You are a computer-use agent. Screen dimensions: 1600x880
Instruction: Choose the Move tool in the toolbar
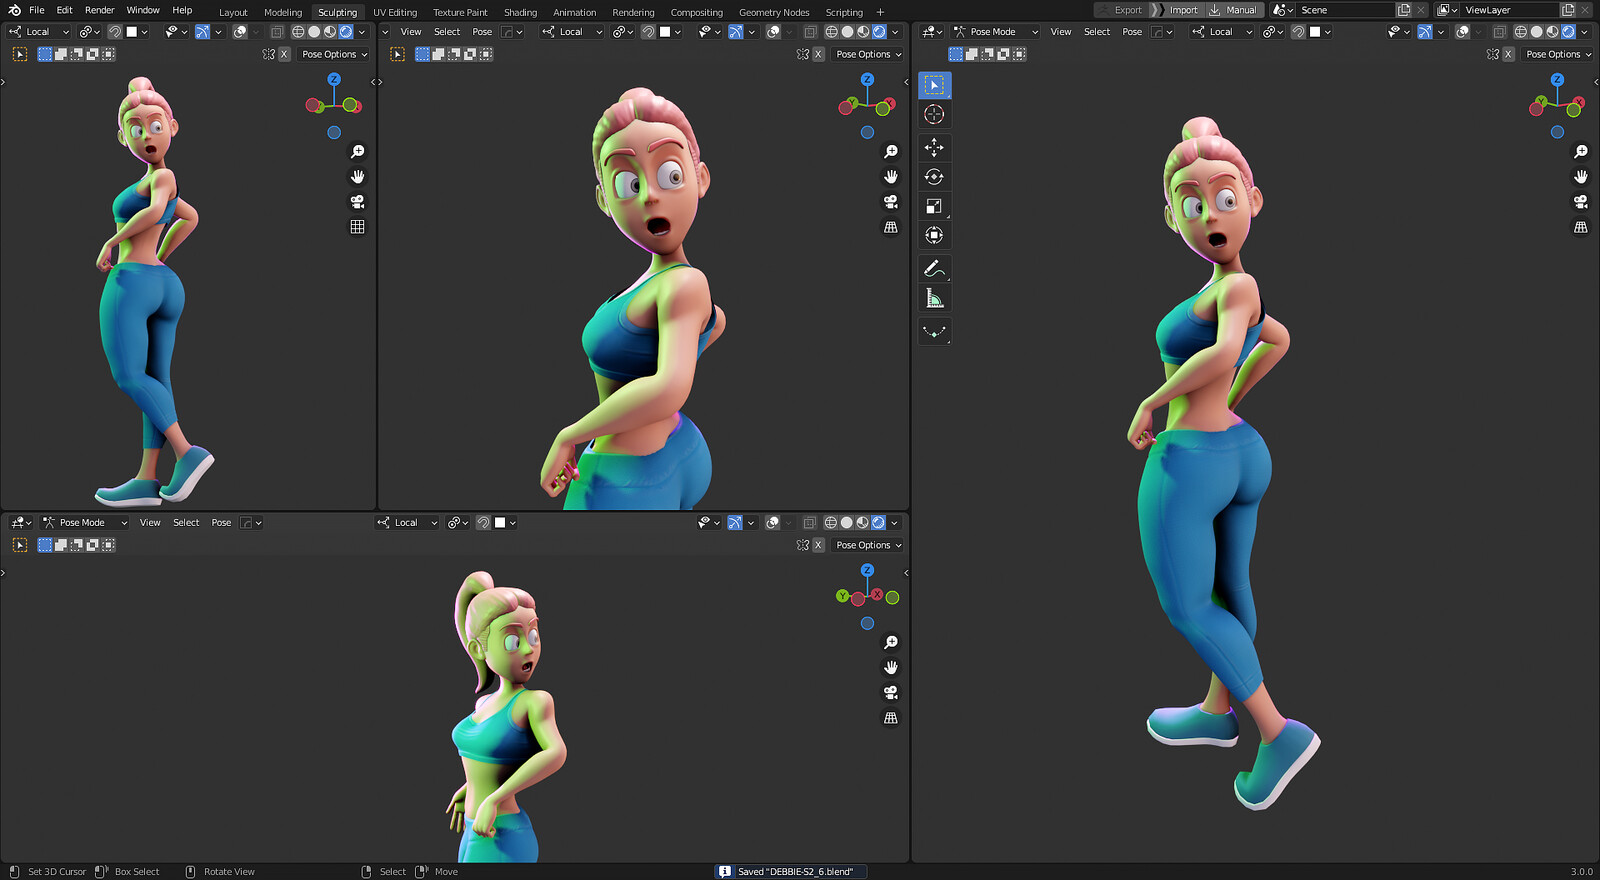934,147
